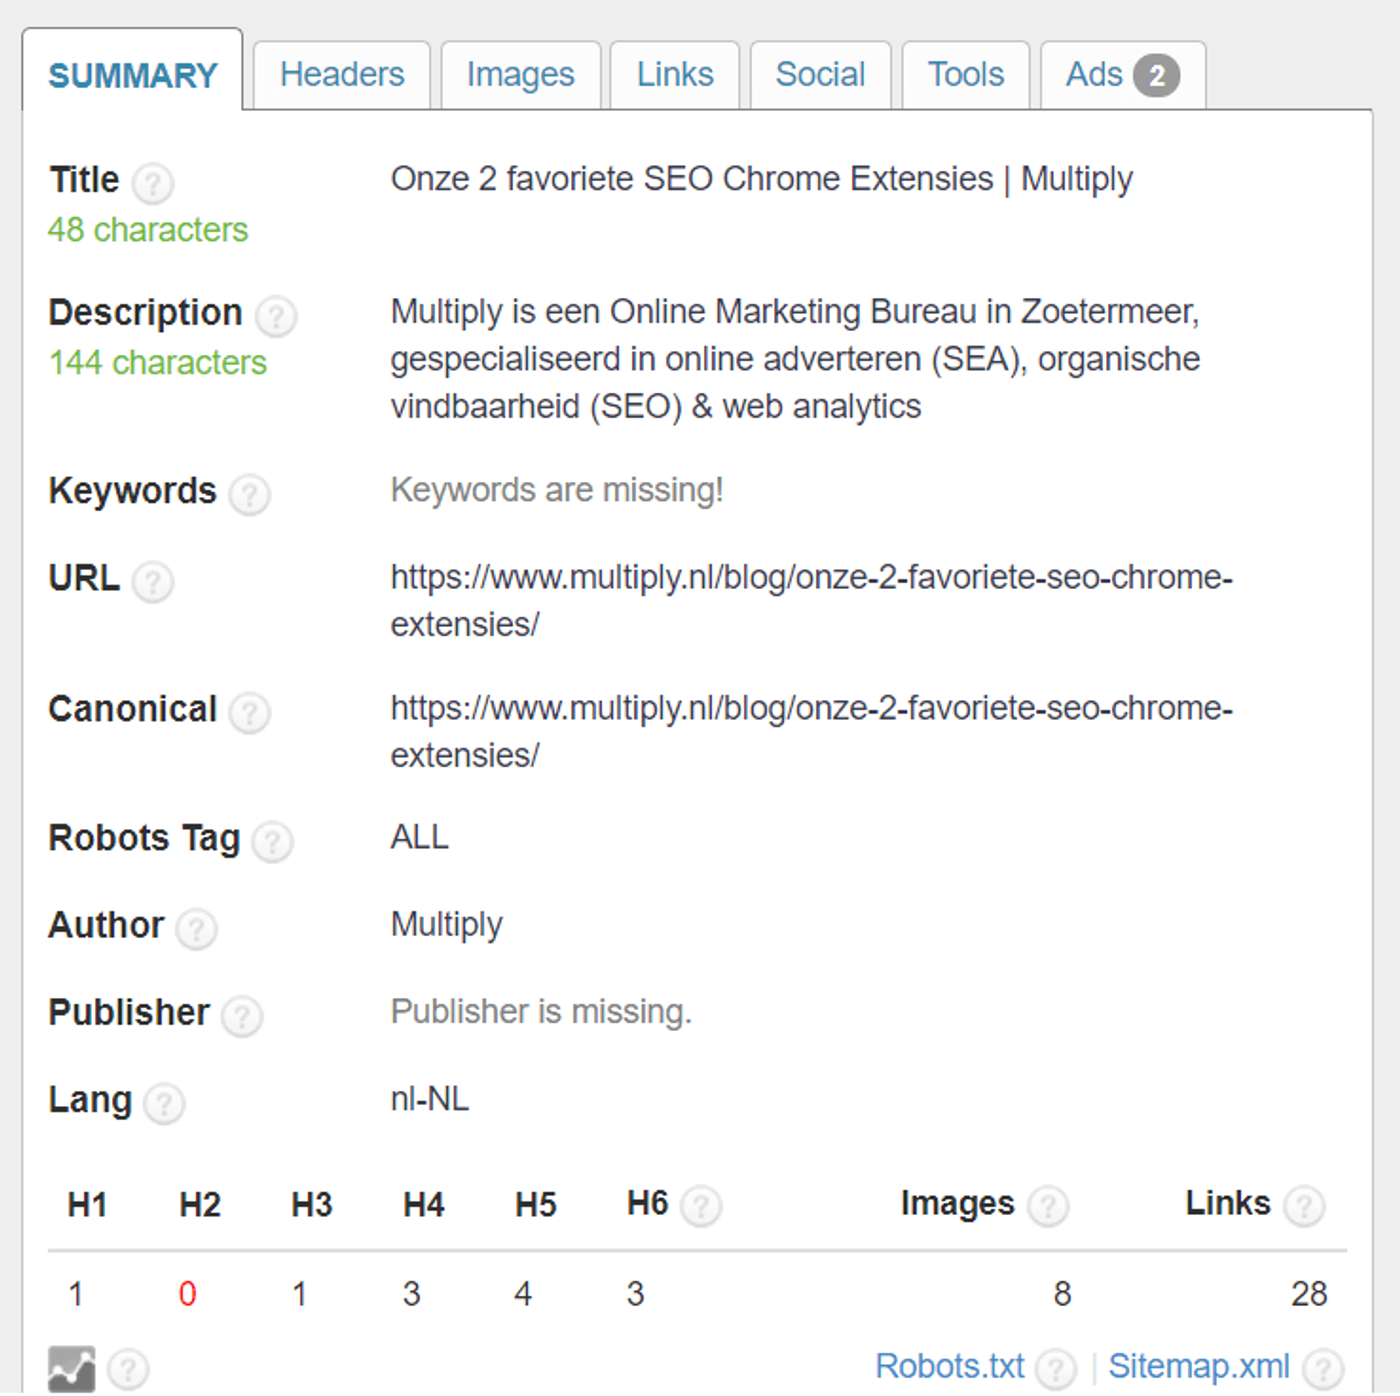Click the help icon beside Links column
This screenshot has height=1396, width=1400.
1304,1206
